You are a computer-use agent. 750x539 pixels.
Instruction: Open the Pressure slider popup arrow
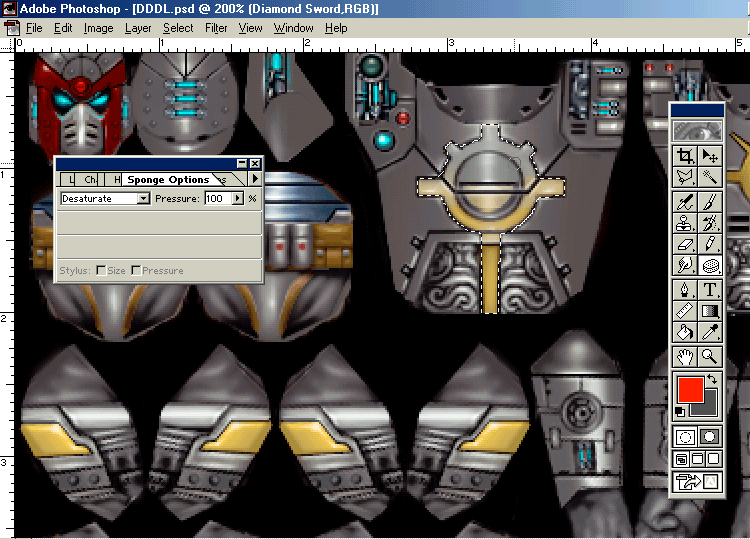tap(237, 199)
